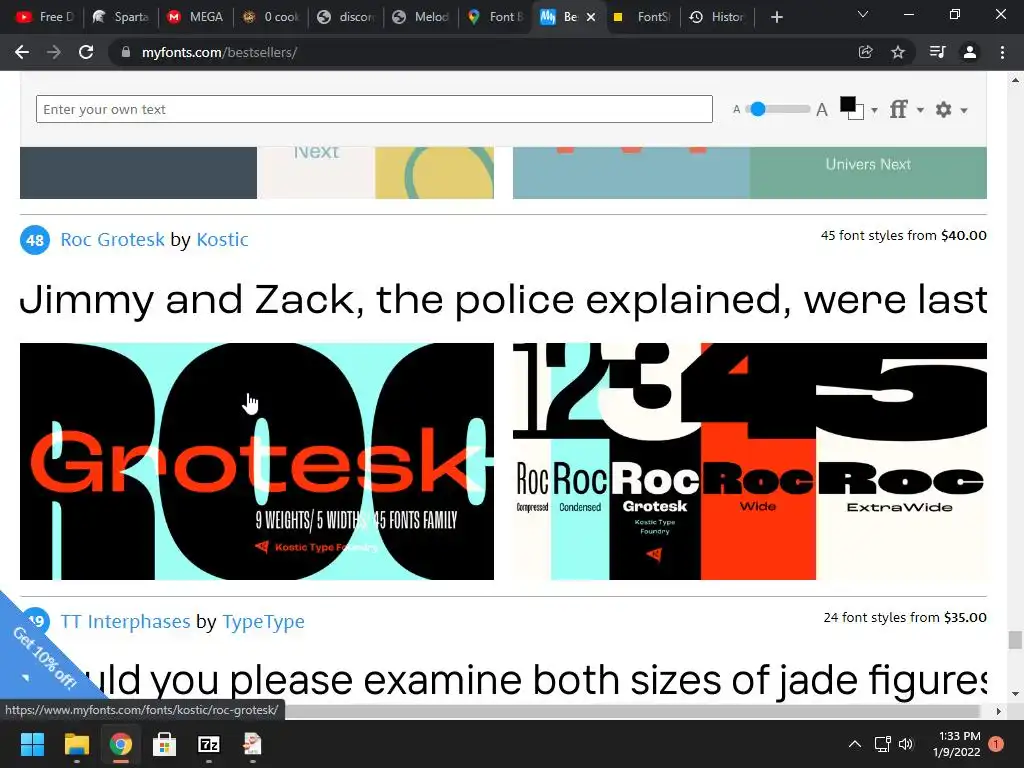1024x768 pixels.
Task: Open 7-Zip from taskbar
Action: [x=209, y=744]
